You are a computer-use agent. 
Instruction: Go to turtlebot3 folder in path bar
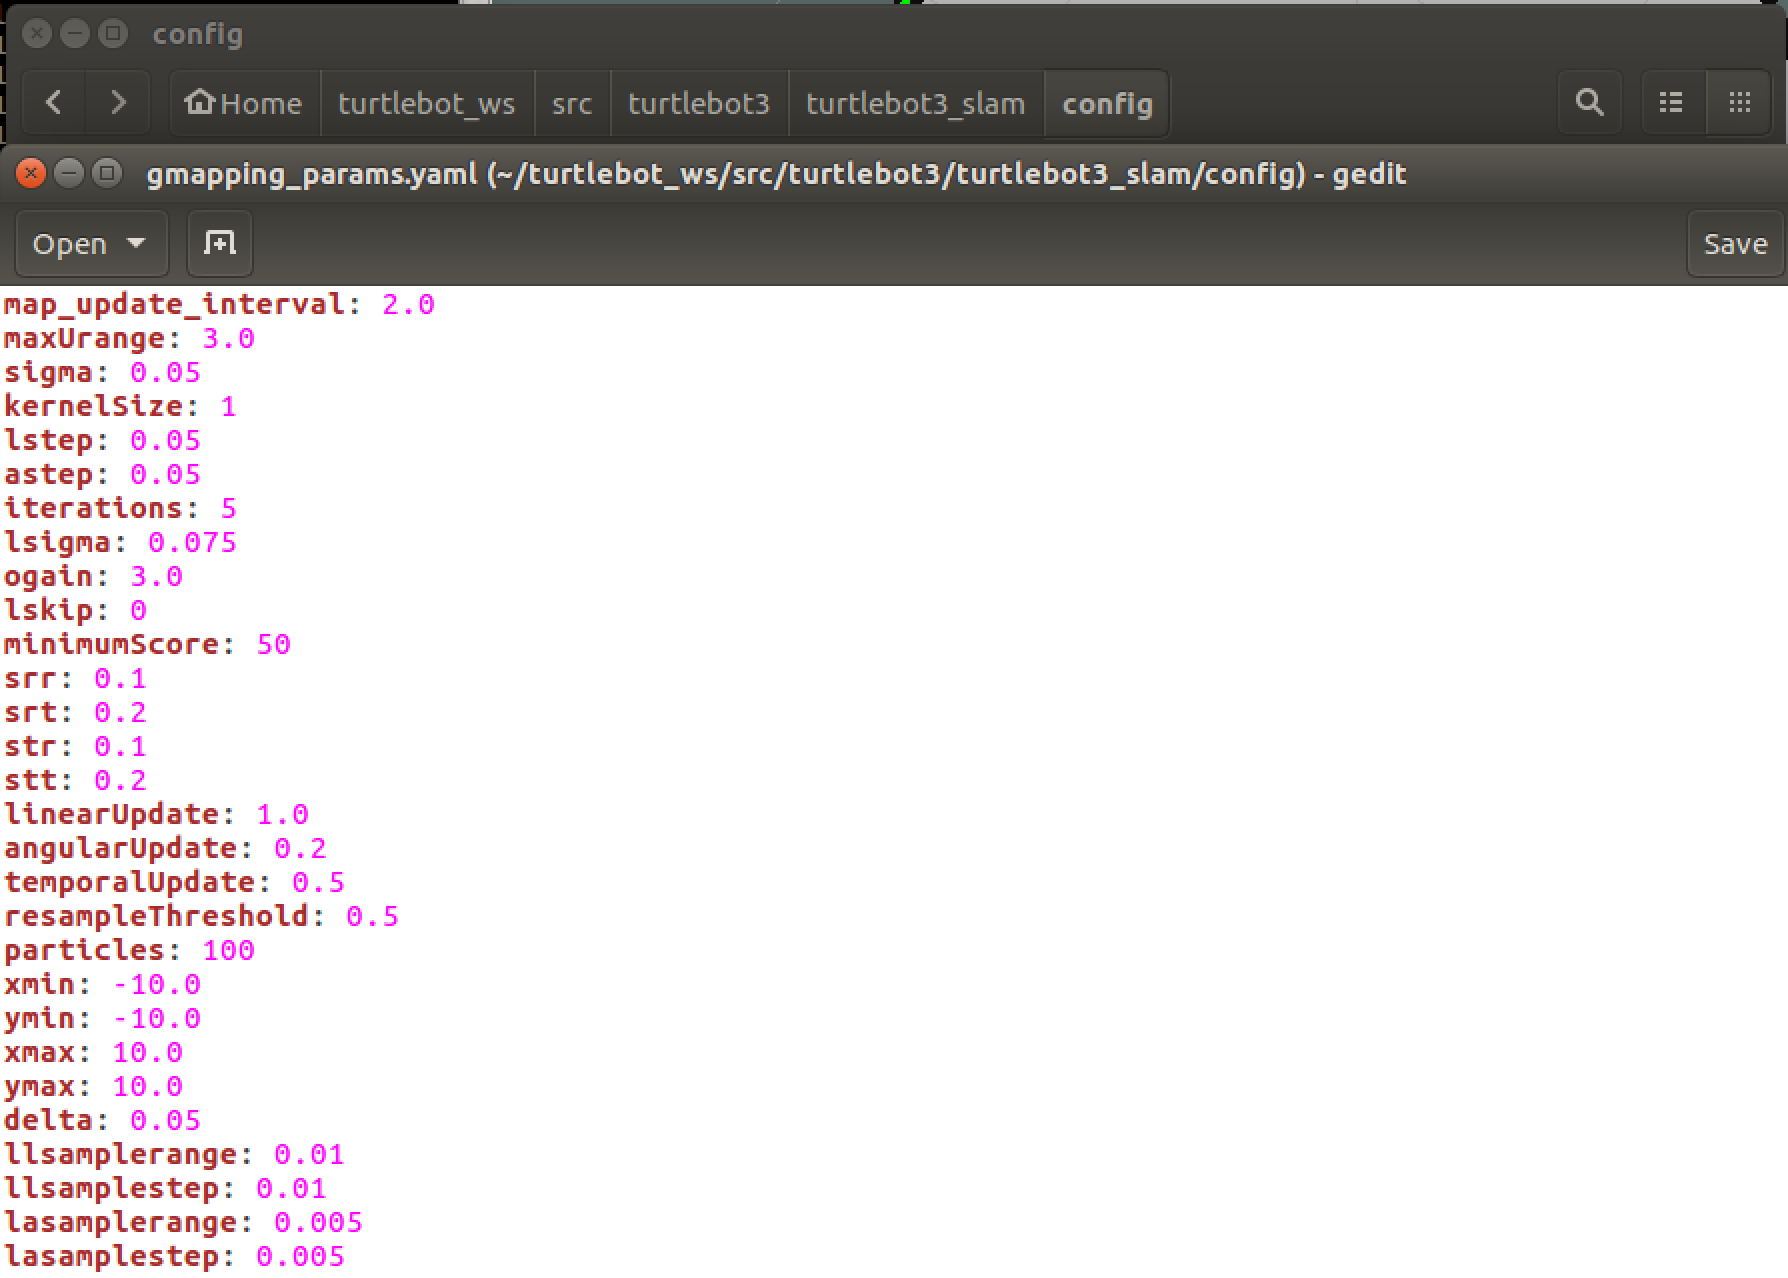point(699,102)
